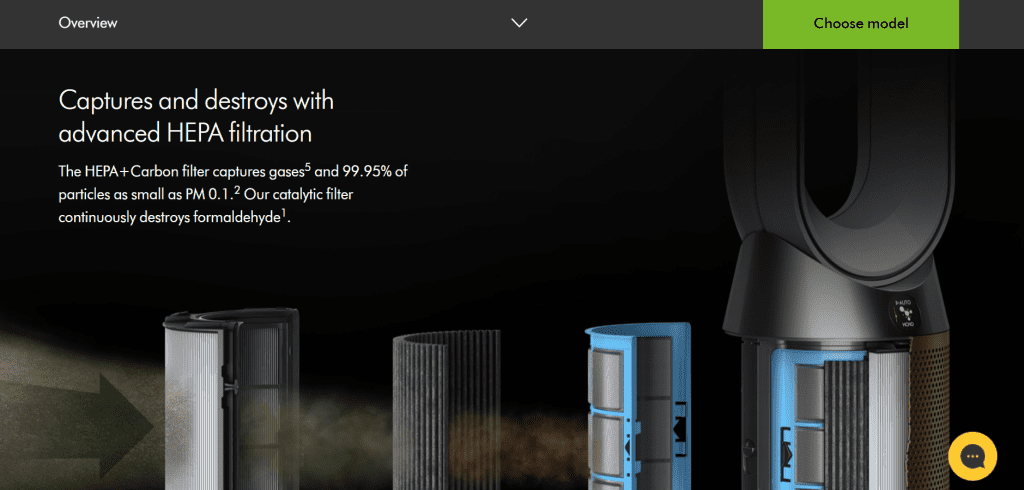Click footnote 5 after "captures gases"

point(308,168)
